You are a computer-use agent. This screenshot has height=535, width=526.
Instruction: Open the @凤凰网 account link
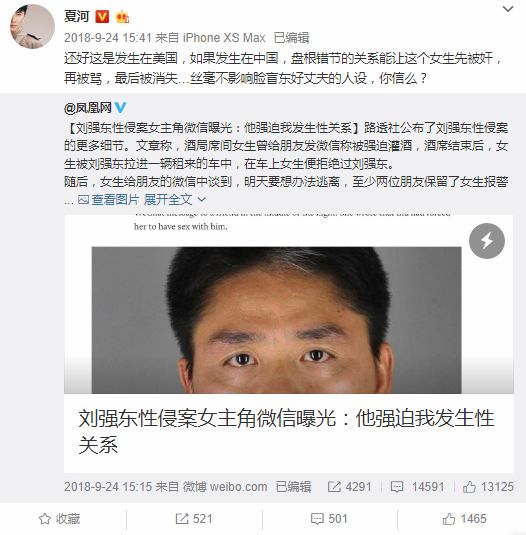(x=88, y=108)
